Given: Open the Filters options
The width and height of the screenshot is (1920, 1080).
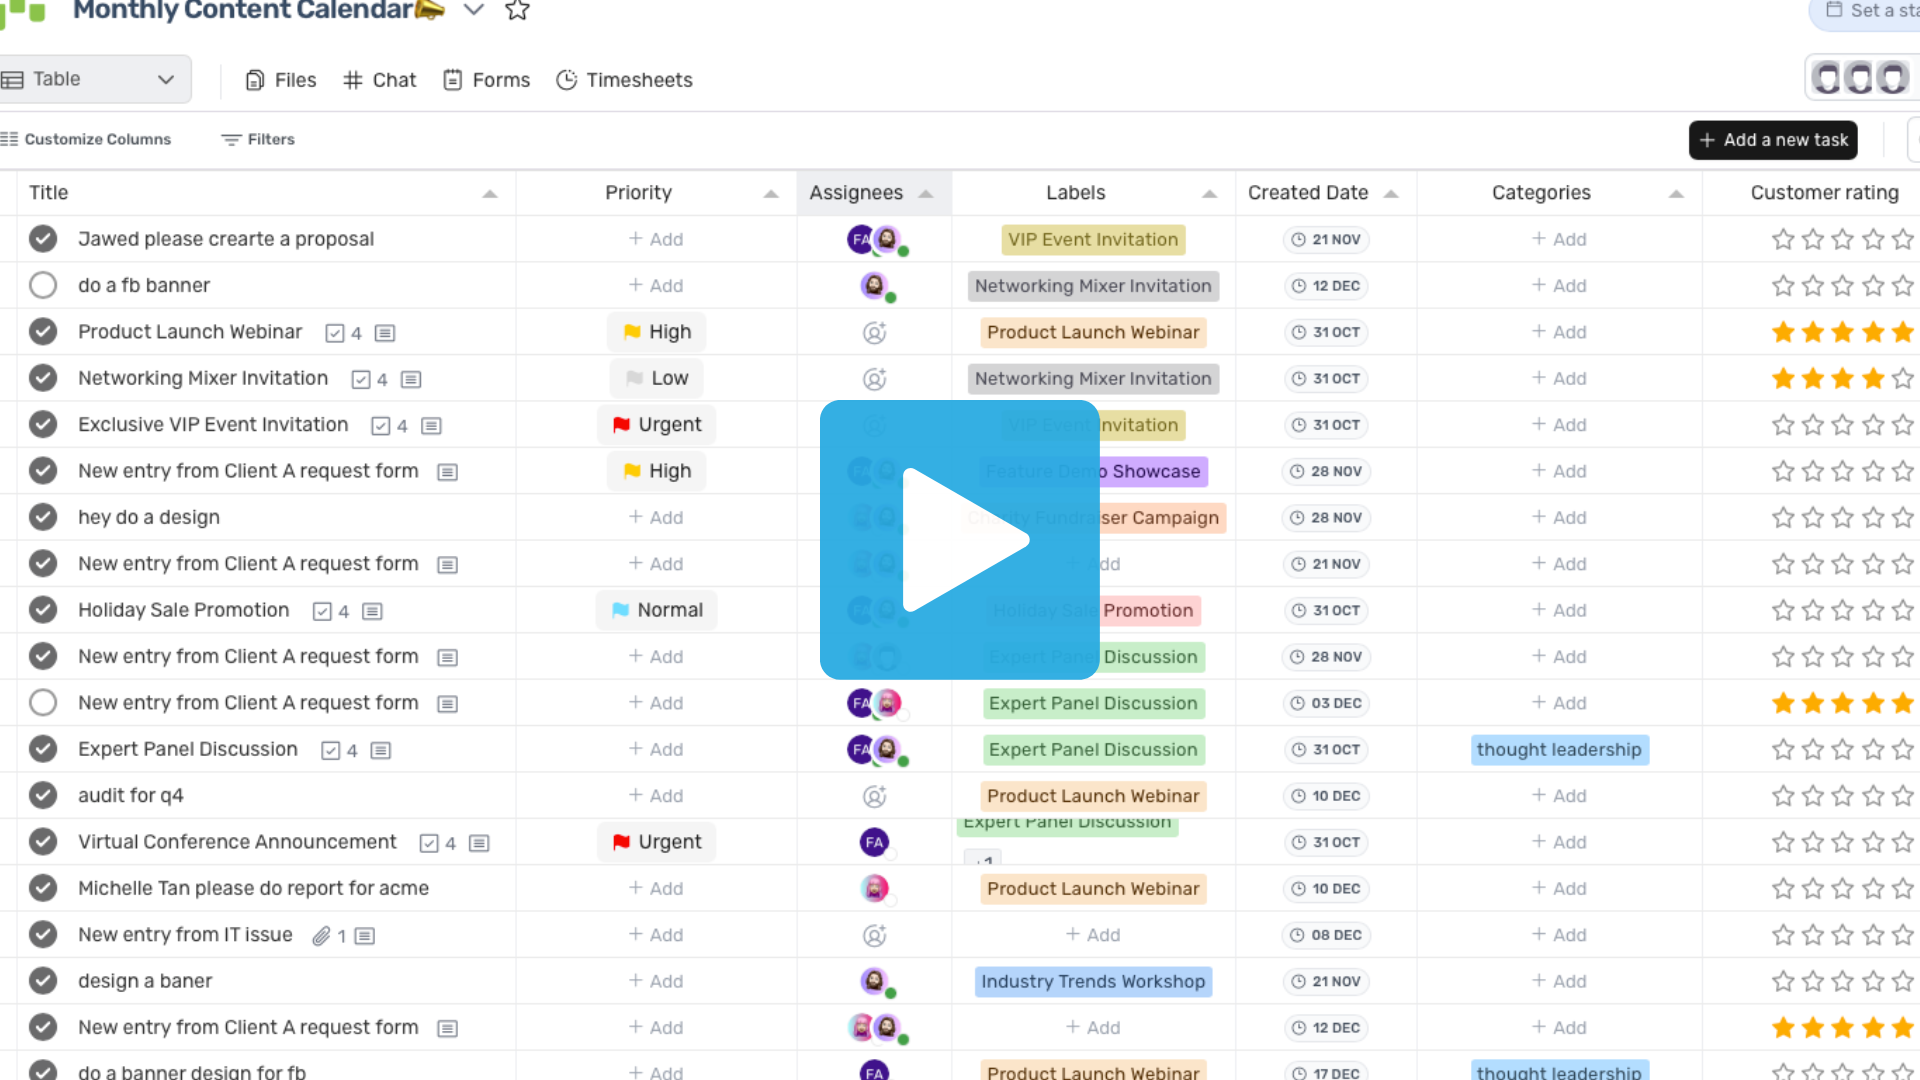Looking at the screenshot, I should pyautogui.click(x=258, y=140).
